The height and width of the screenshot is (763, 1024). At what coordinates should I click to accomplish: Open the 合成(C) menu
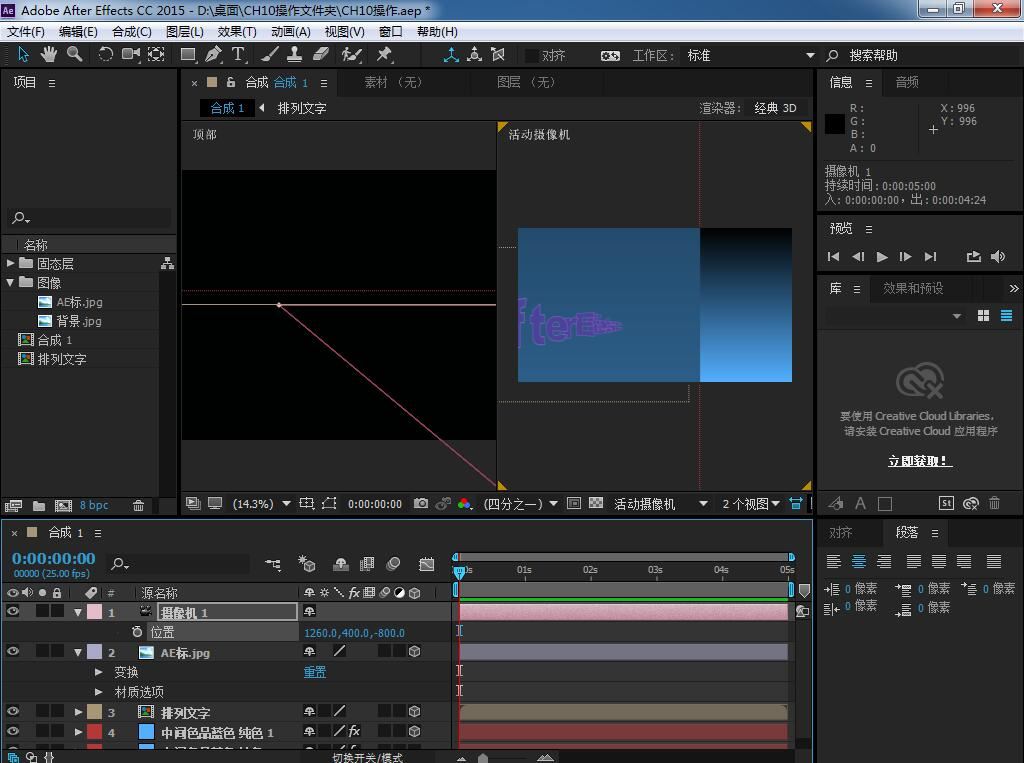click(131, 31)
